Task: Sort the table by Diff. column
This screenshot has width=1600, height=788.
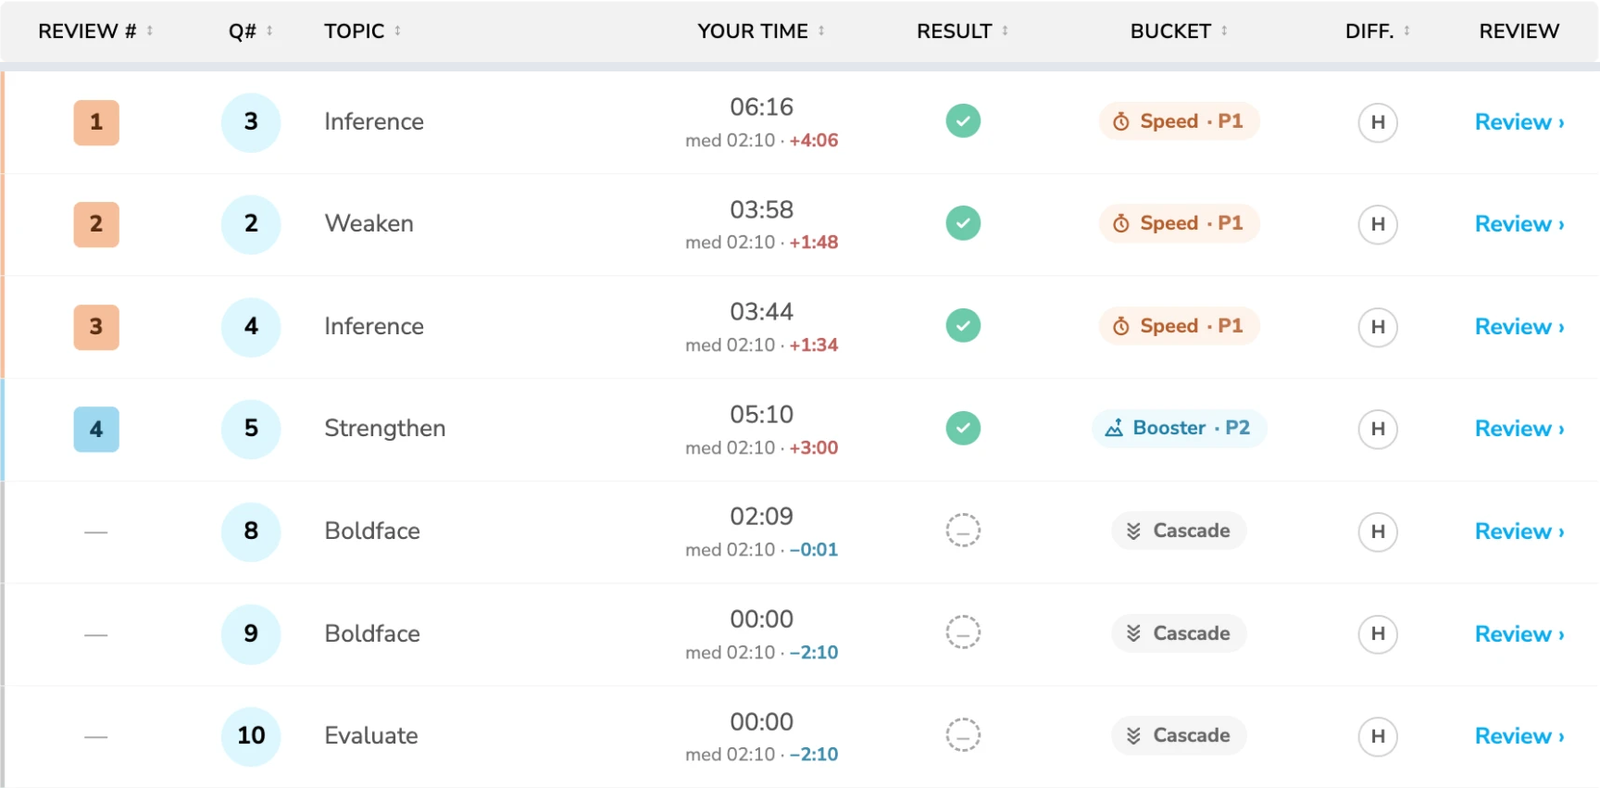Action: point(1377,31)
